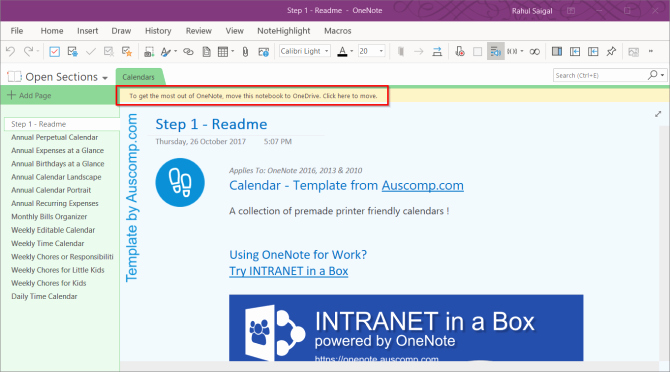Viewport: 670px width, 372px height.
Task: Toggle the right-side panel layout icon
Action: pos(557,52)
